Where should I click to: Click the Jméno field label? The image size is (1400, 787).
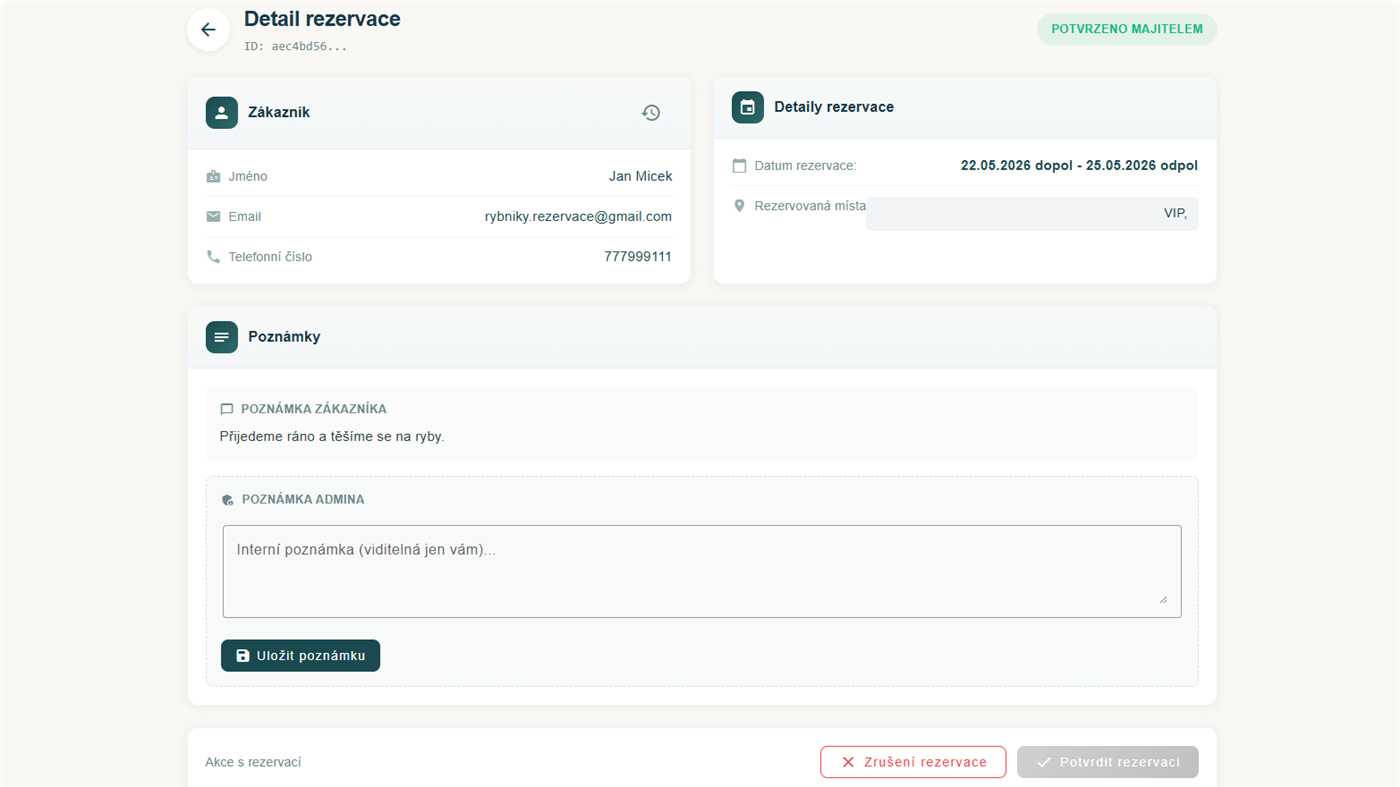pos(248,177)
